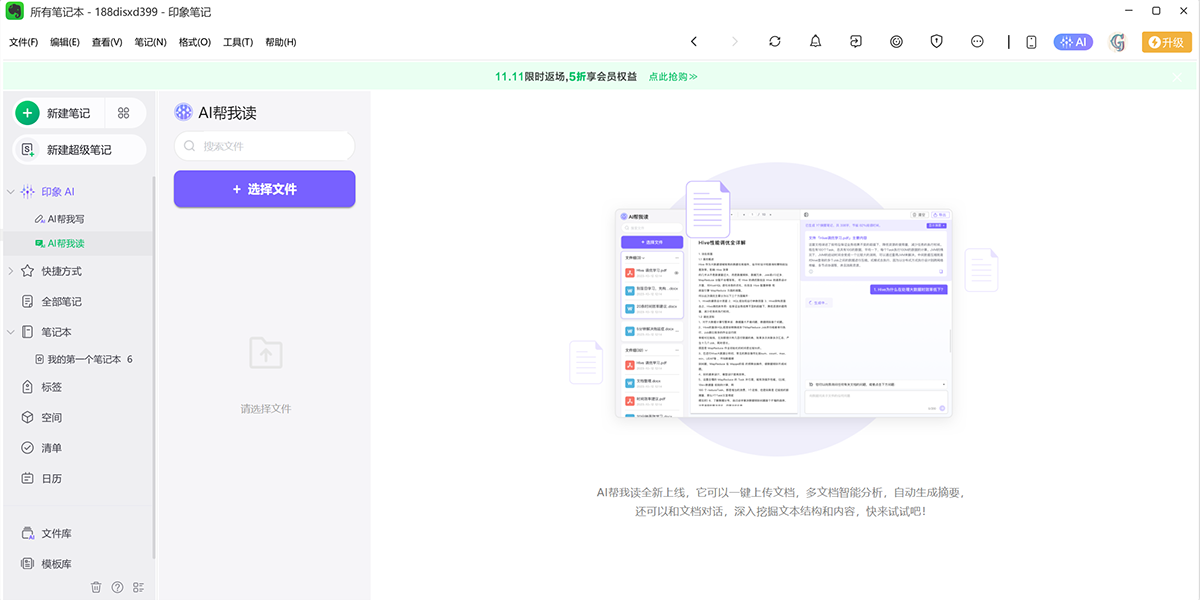The width and height of the screenshot is (1200, 600).
Task: Open the mobile phone icon
Action: click(x=1031, y=42)
